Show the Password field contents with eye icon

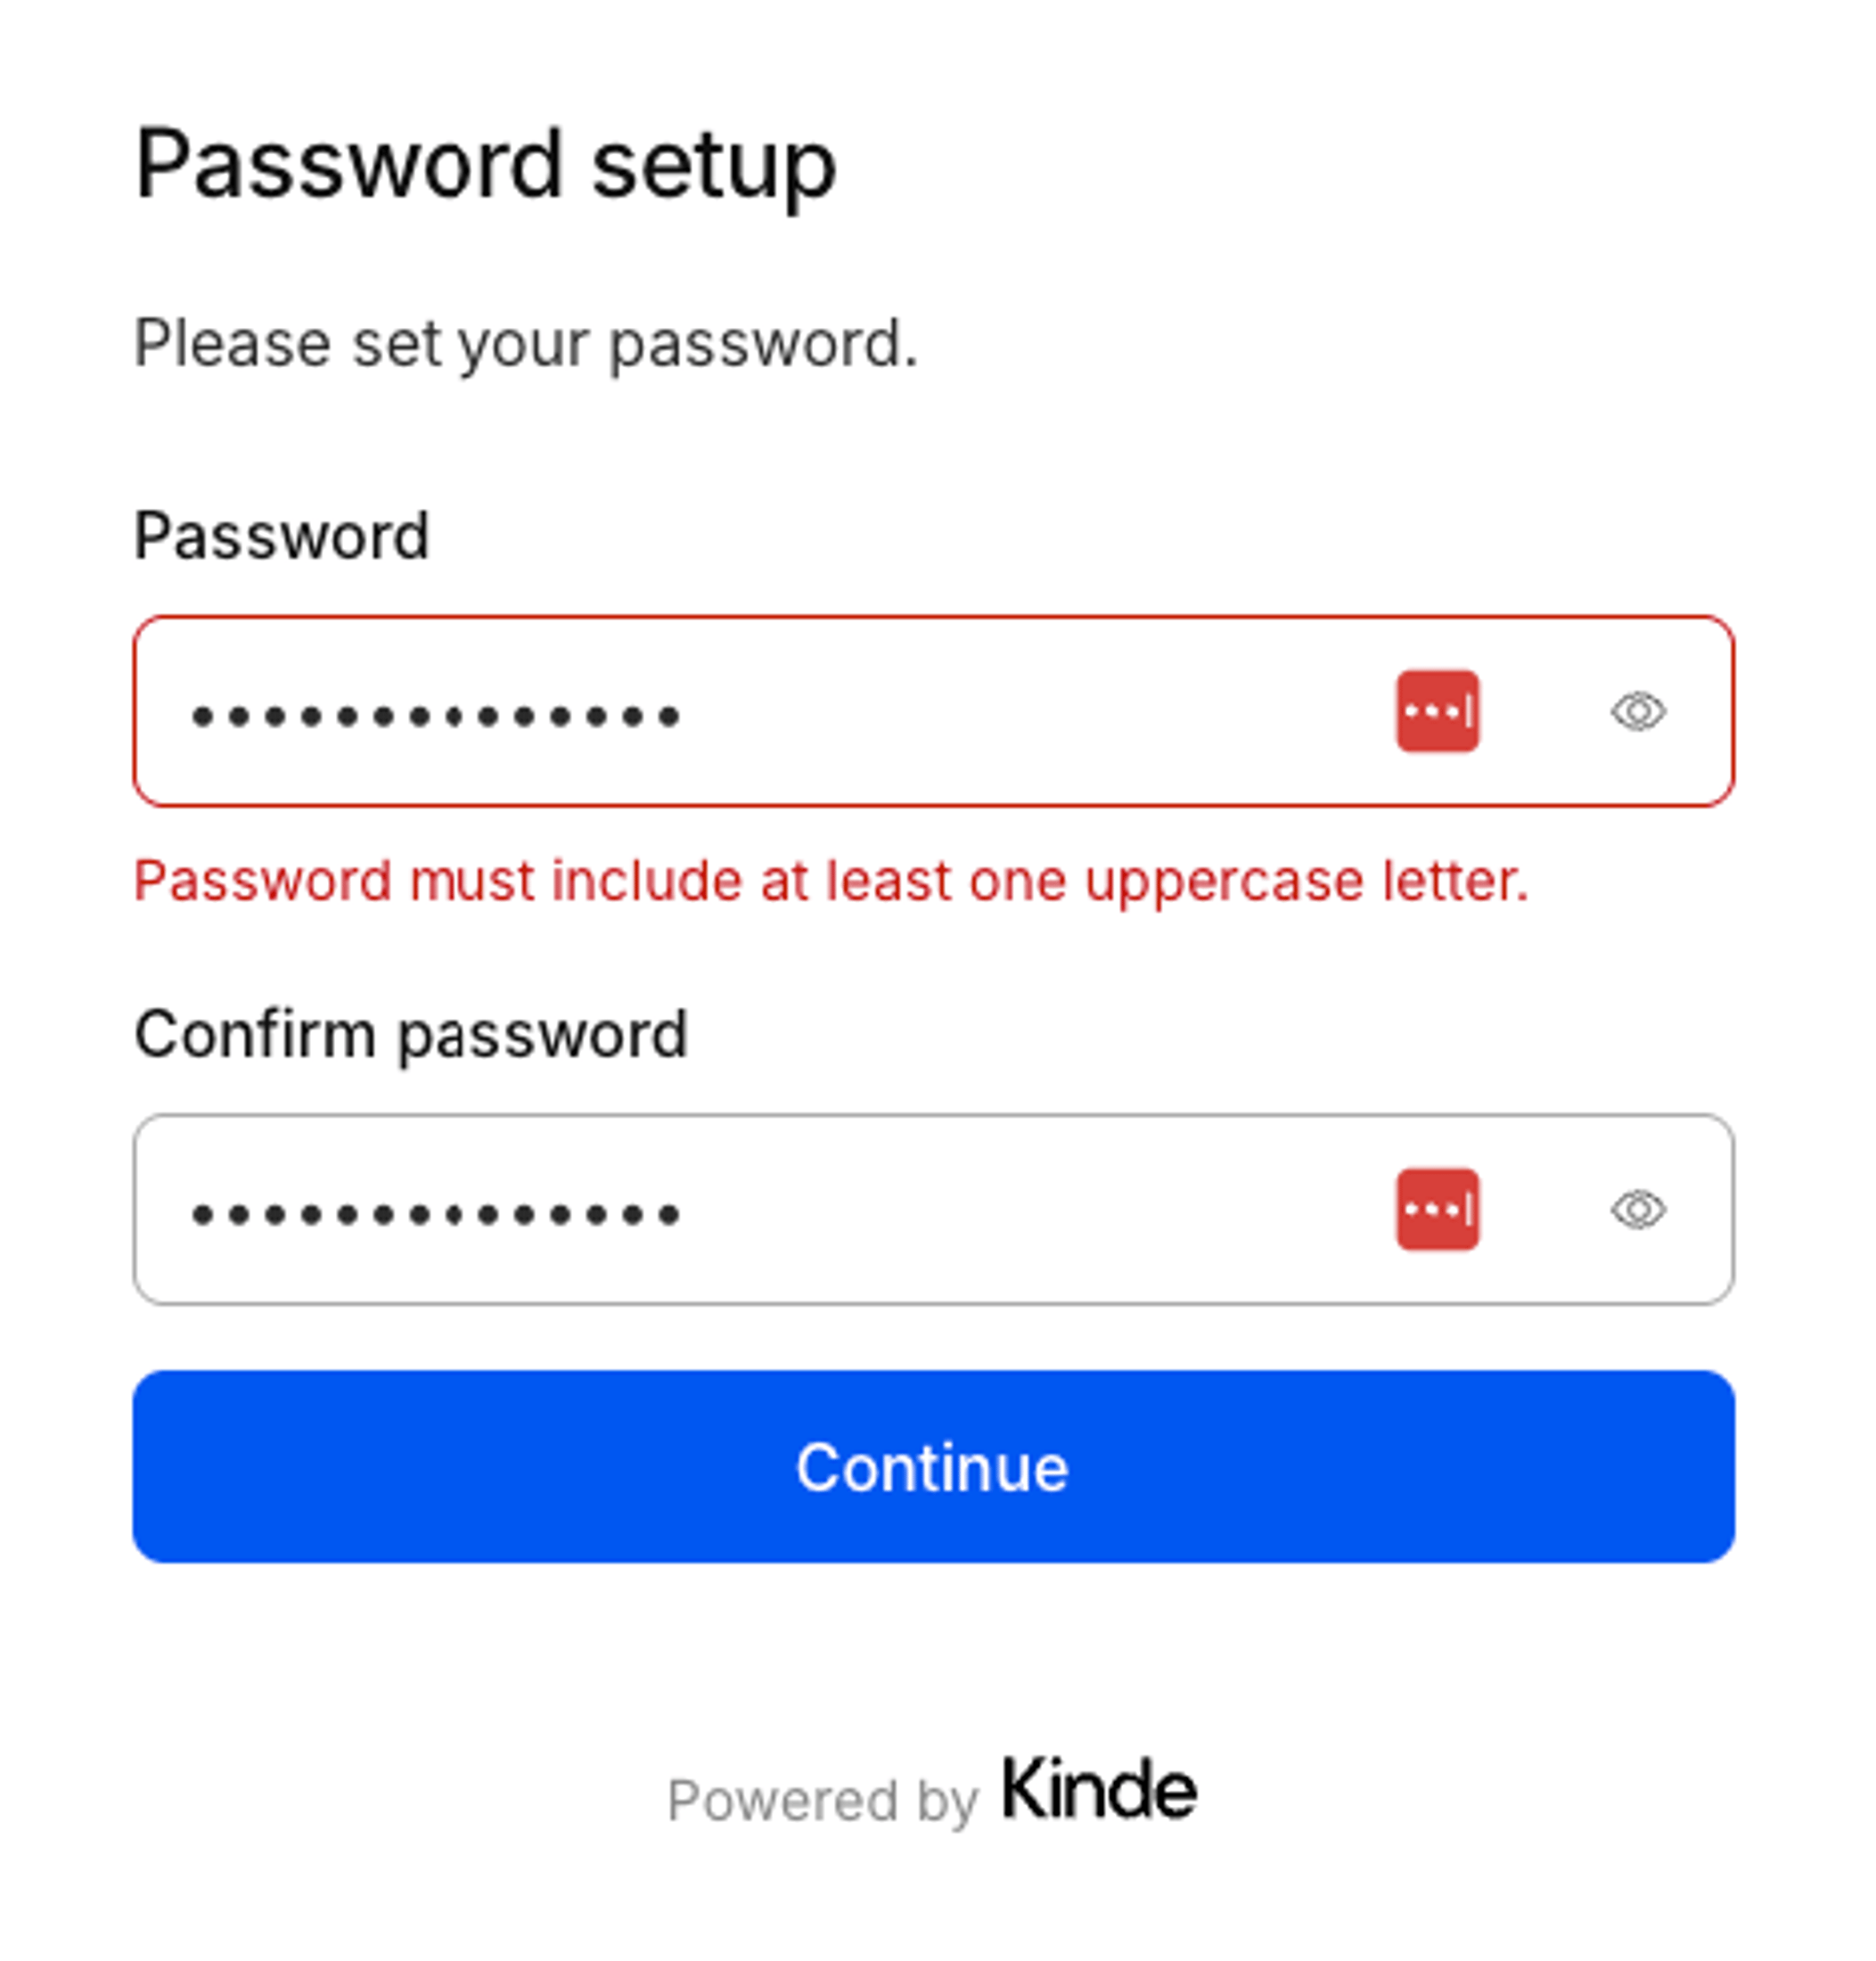tap(1640, 712)
